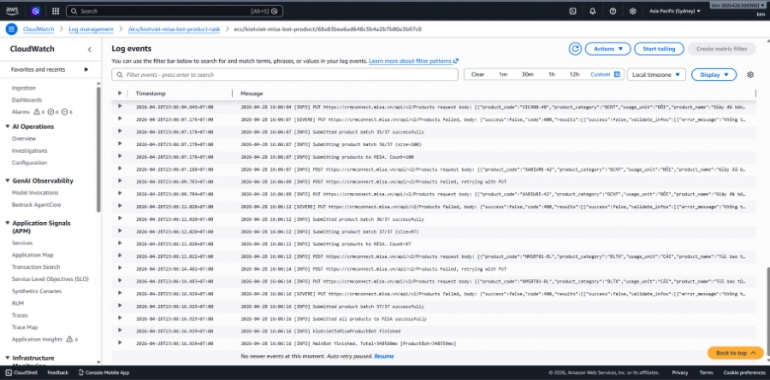This screenshot has width=770, height=380.
Task: Open the AWS services grid menu
Action: (55, 11)
